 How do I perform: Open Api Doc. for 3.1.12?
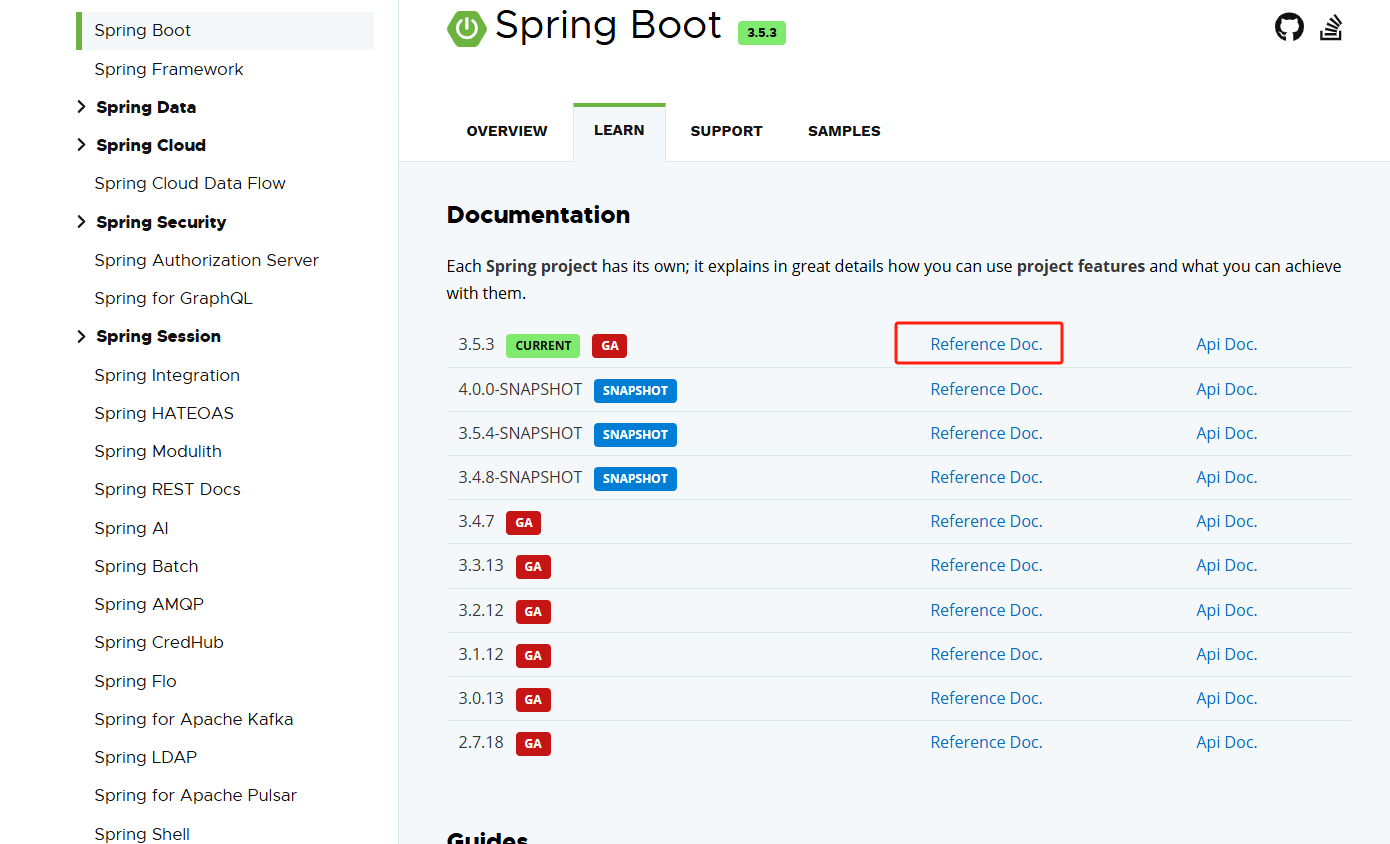coord(1227,654)
